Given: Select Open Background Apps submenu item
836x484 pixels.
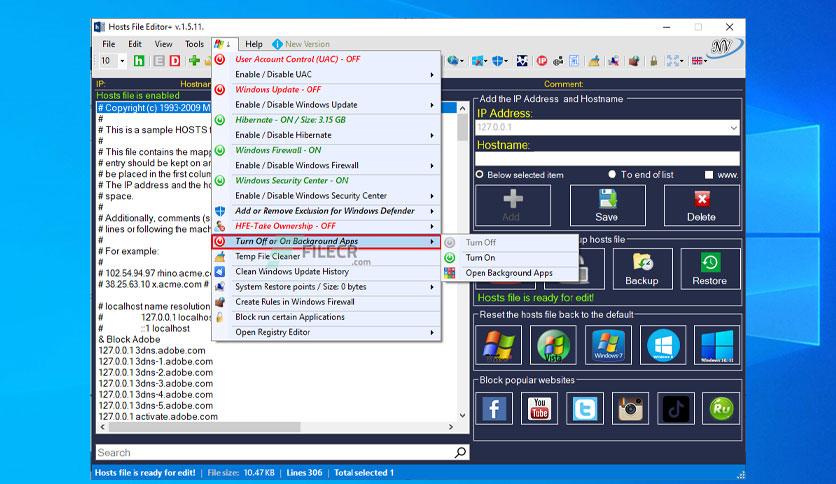Looking at the screenshot, I should pyautogui.click(x=510, y=273).
